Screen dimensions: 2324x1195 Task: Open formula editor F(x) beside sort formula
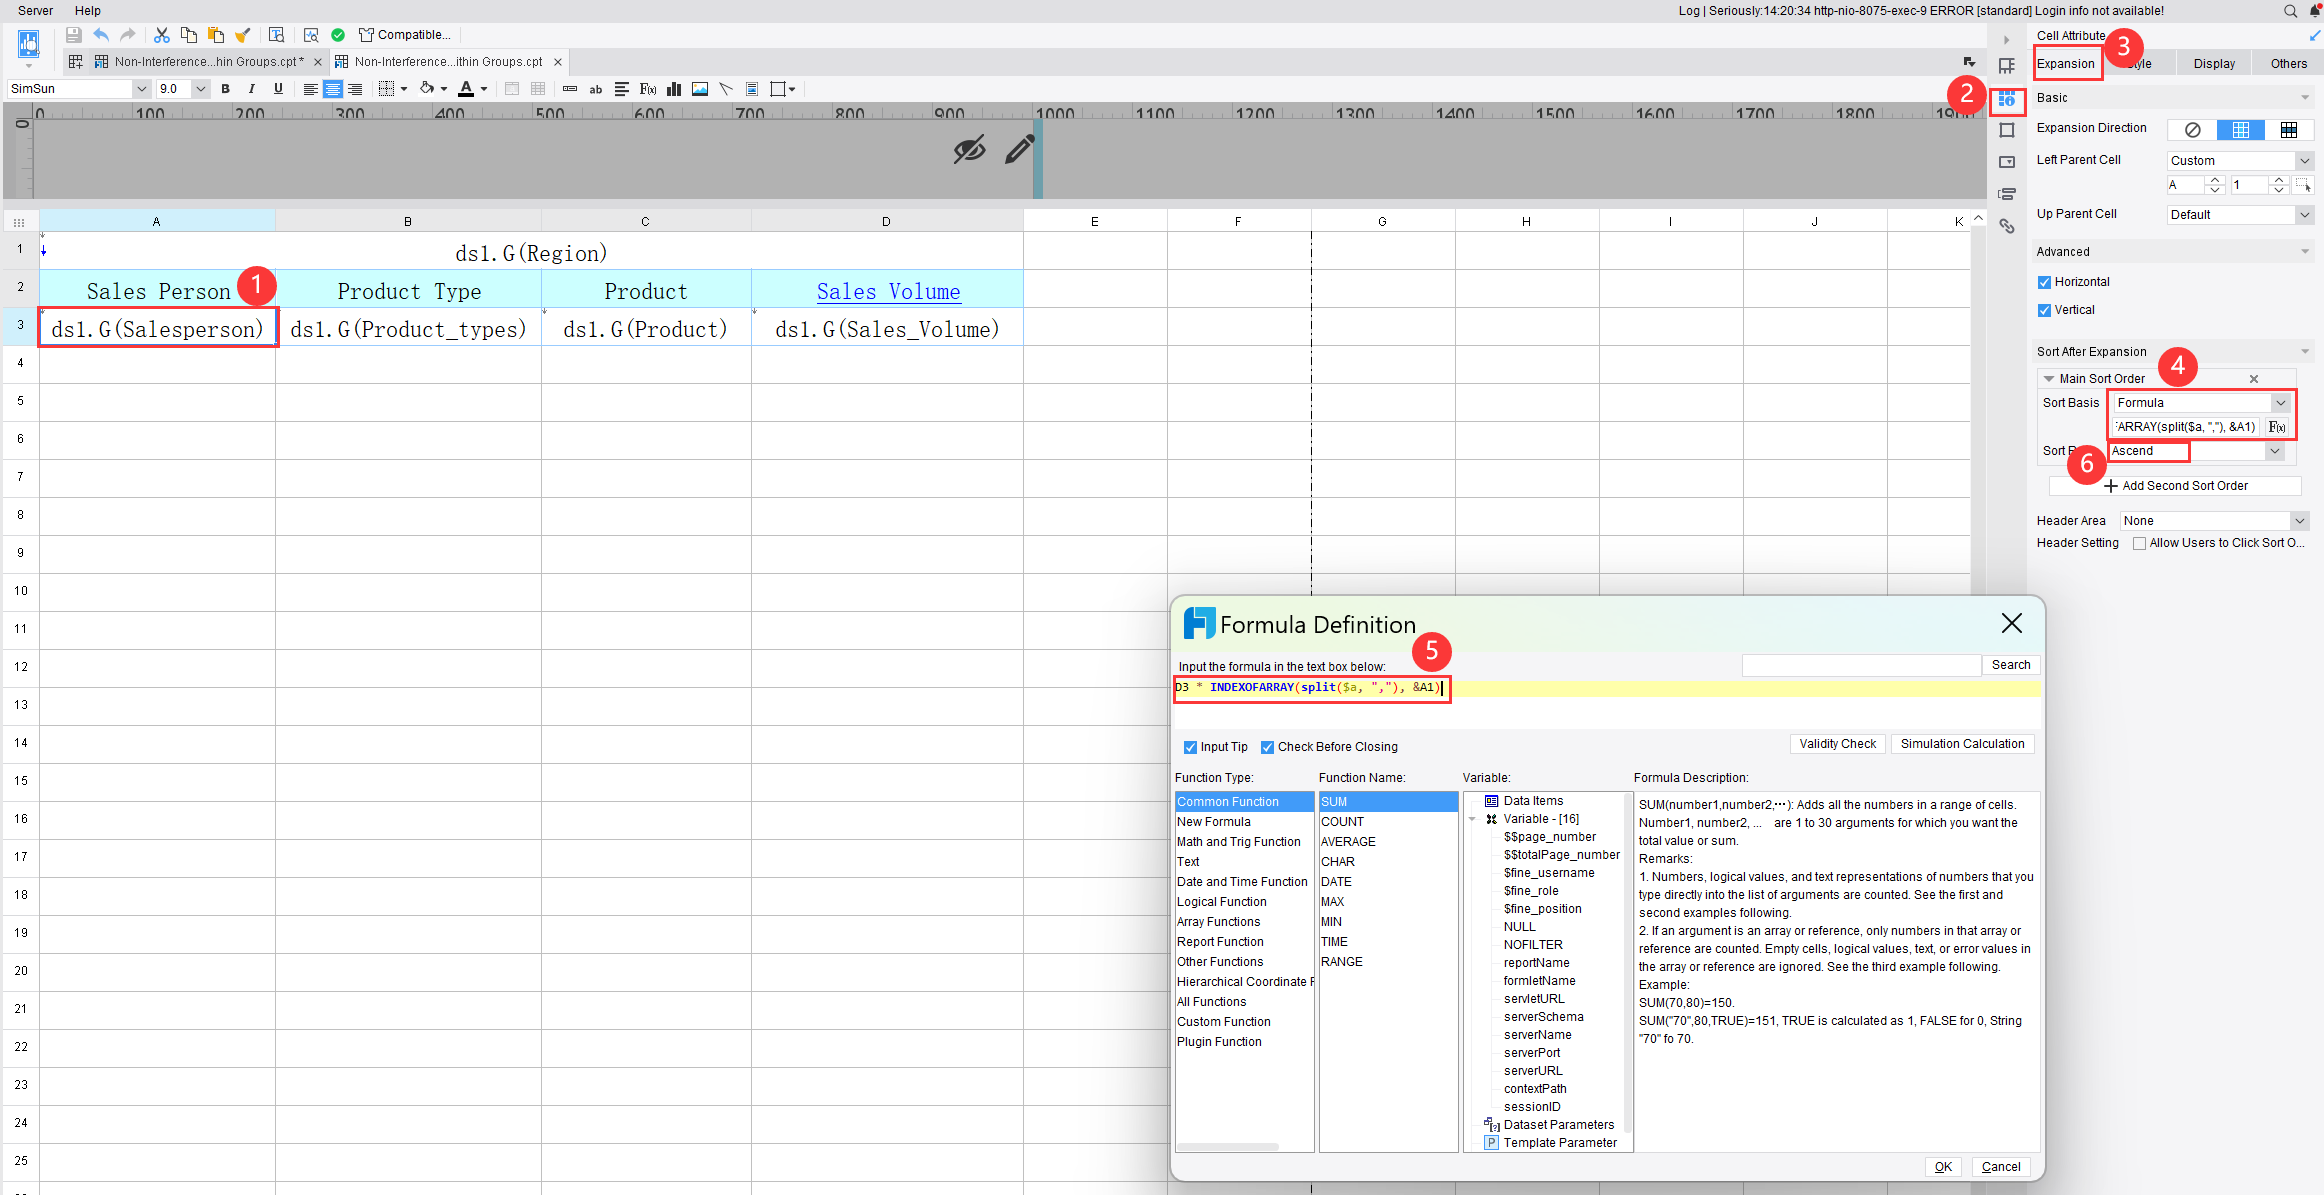2277,427
